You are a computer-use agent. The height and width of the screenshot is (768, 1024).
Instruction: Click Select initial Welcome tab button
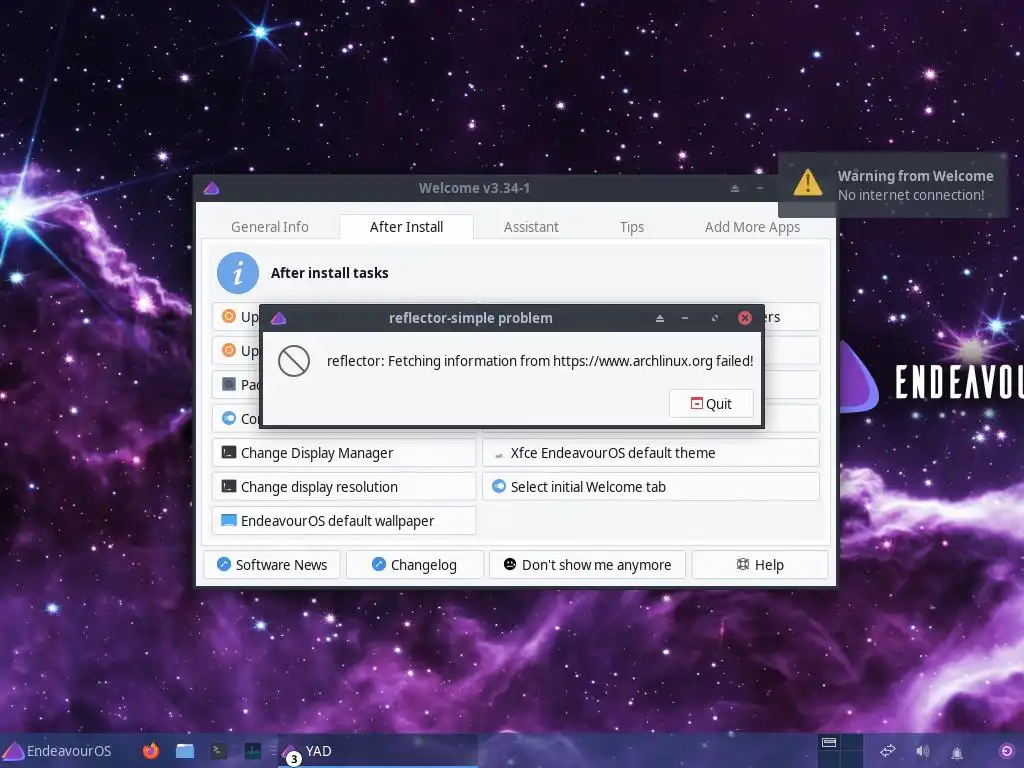[x=650, y=487]
